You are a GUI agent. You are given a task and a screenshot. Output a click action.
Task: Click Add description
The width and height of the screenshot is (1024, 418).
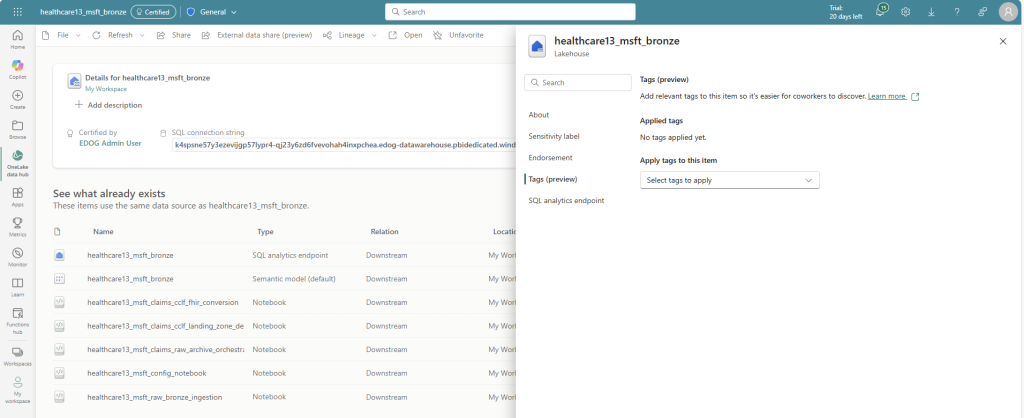[108, 105]
